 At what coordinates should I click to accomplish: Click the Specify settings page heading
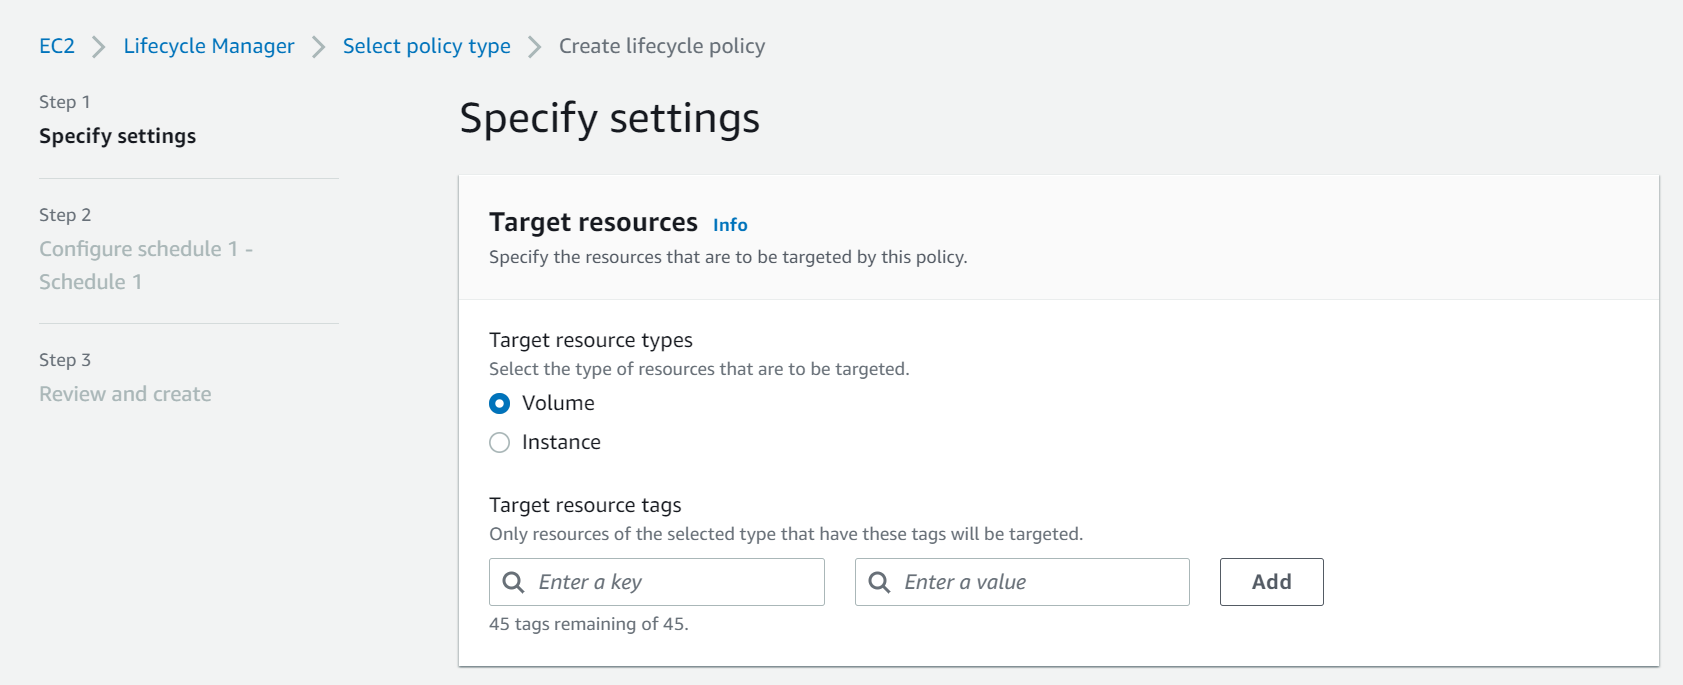click(x=610, y=118)
